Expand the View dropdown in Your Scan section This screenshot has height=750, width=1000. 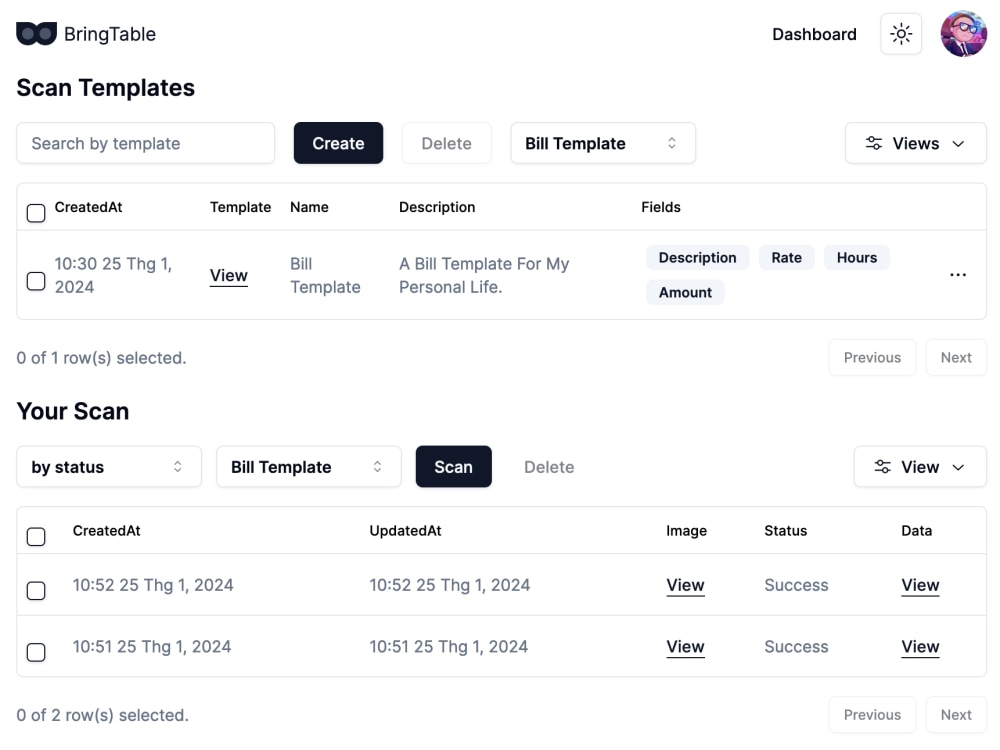coord(919,466)
